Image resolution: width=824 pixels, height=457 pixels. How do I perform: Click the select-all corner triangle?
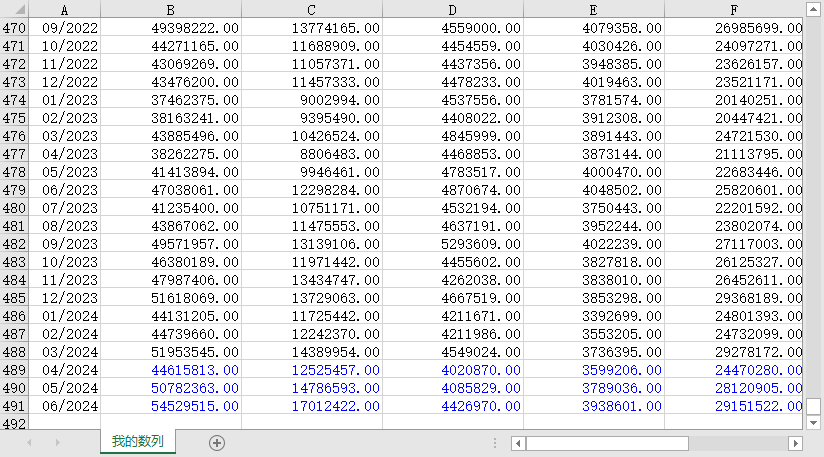tap(20, 9)
